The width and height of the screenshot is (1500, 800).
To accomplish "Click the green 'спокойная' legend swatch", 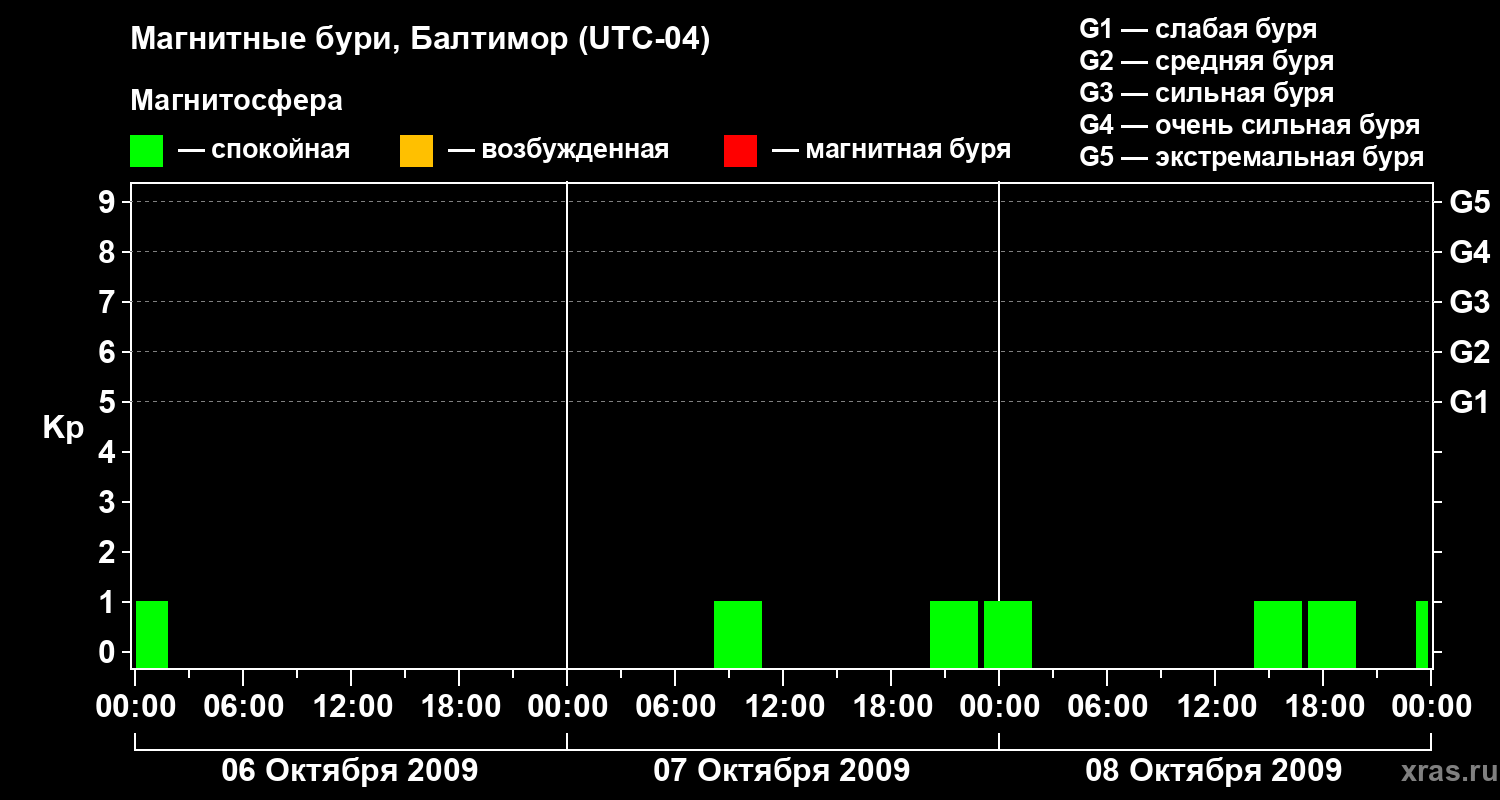I will (x=147, y=151).
